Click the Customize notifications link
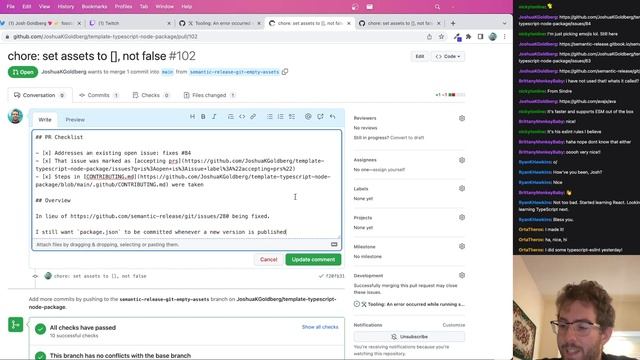This screenshot has width=640, height=360. [x=453, y=325]
